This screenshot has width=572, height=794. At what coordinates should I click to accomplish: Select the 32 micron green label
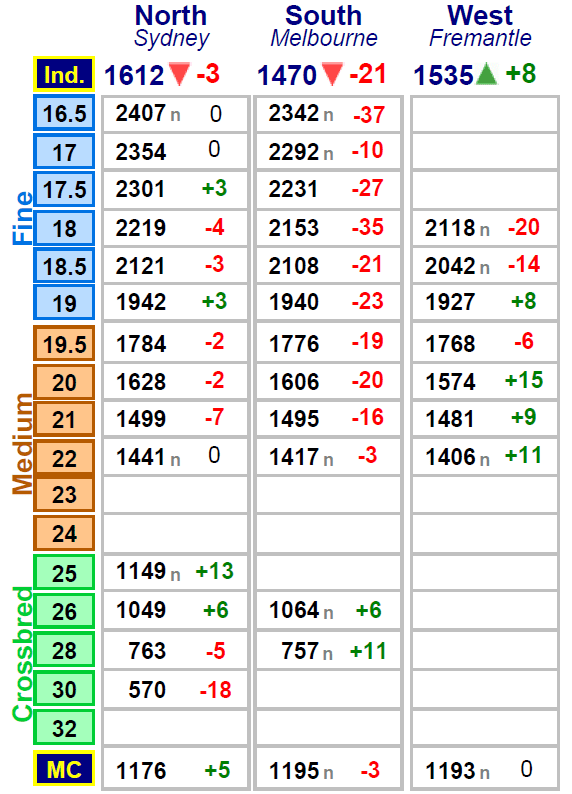pyautogui.click(x=64, y=728)
